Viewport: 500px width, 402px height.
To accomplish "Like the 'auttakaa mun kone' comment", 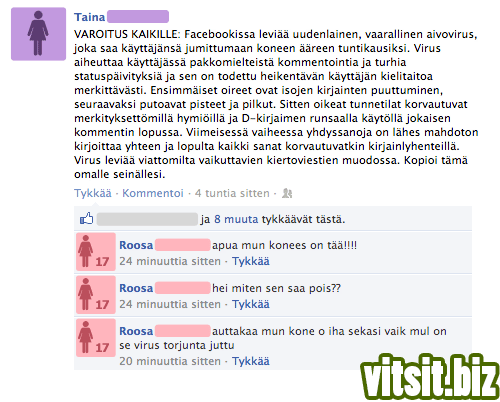I will (x=251, y=361).
